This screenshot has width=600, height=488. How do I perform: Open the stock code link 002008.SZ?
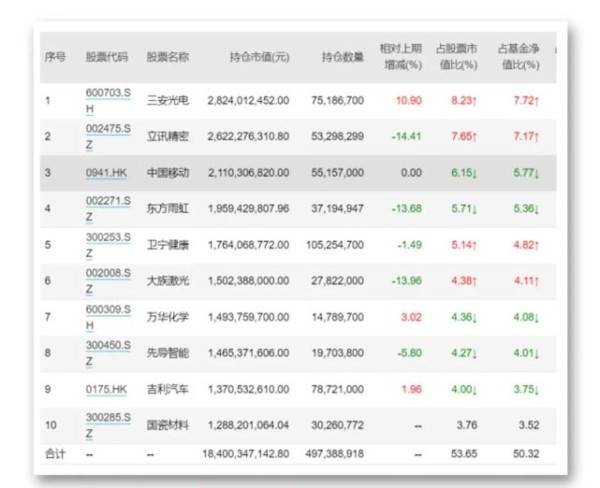(x=108, y=281)
